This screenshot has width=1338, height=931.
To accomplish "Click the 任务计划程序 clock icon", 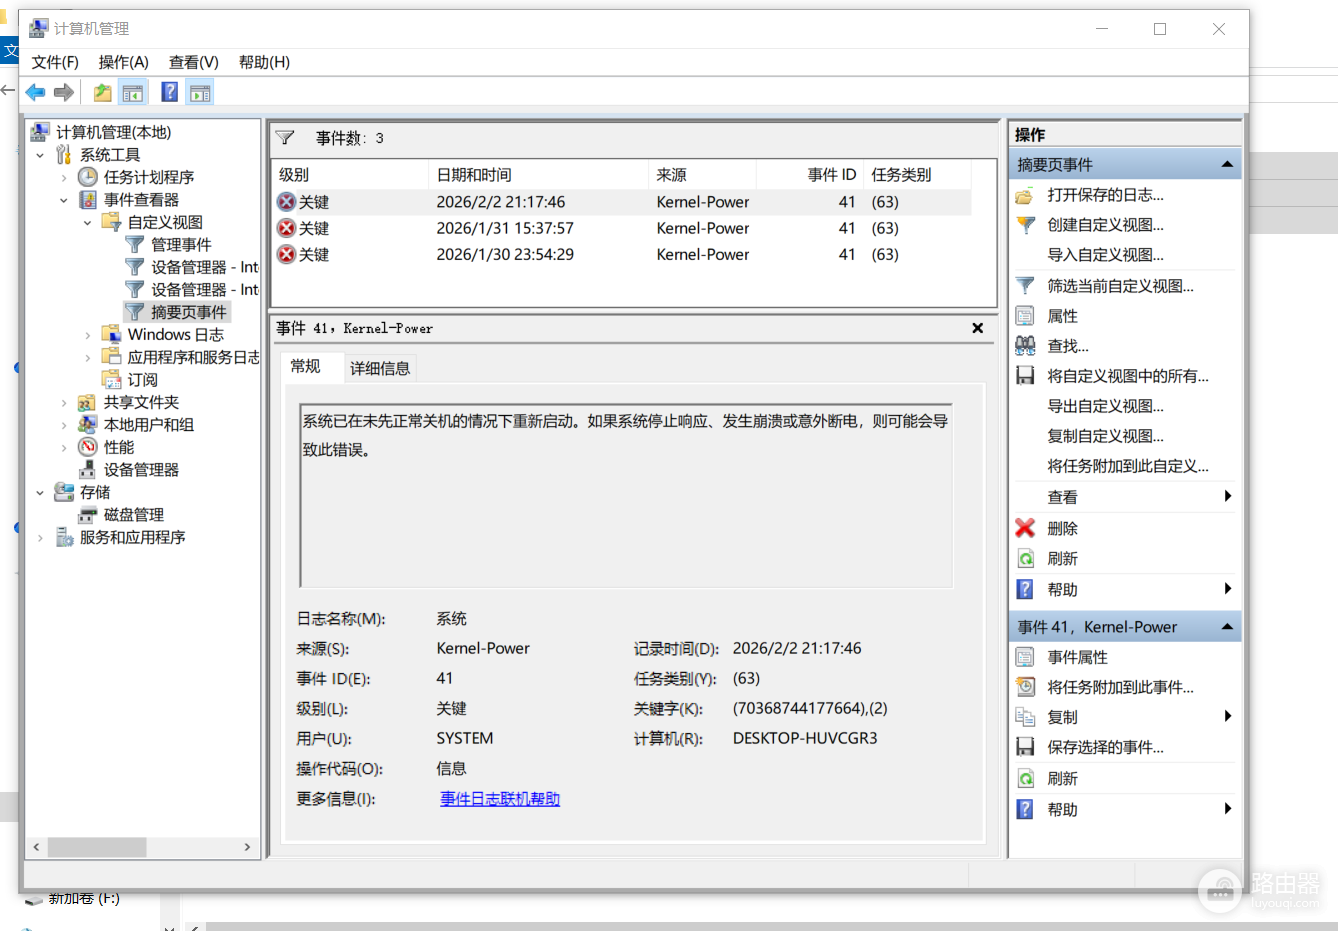I will pos(88,177).
